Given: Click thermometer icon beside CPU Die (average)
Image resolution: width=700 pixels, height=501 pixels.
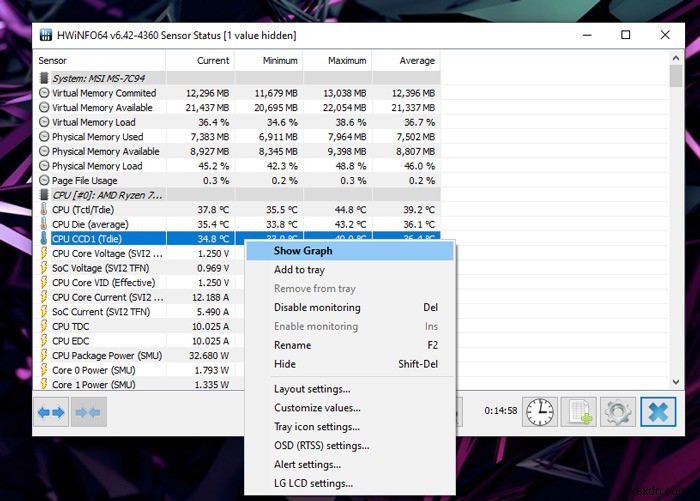Looking at the screenshot, I should coord(44,224).
